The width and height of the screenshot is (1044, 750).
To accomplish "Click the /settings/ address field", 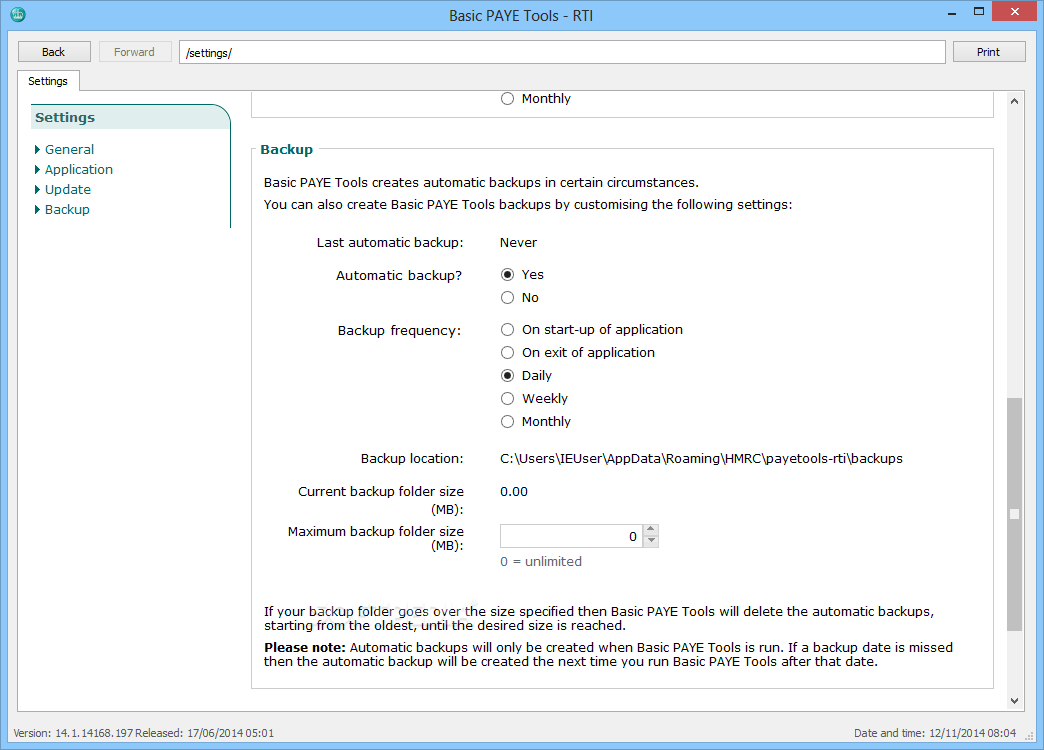I will coord(562,53).
